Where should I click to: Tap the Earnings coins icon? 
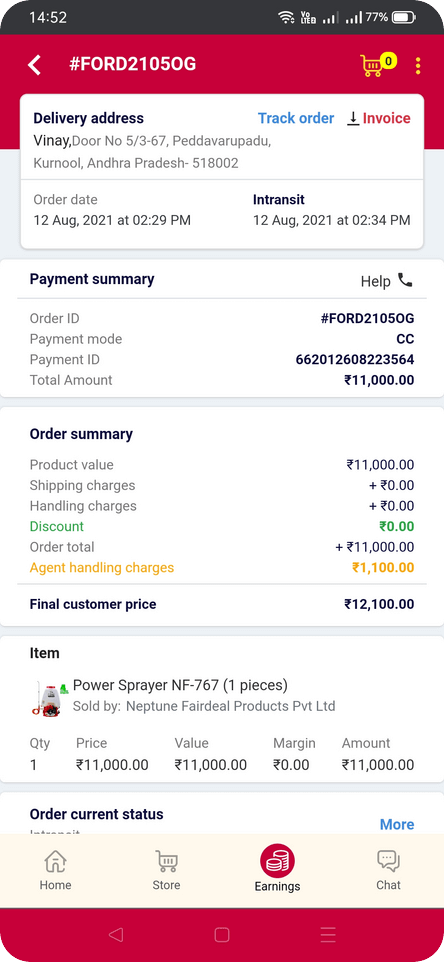point(277,861)
